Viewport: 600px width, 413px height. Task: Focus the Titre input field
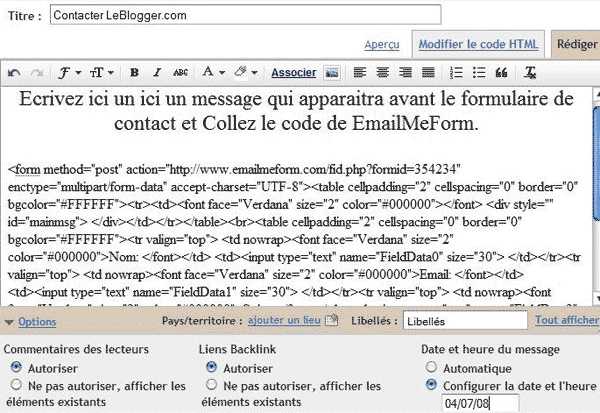click(x=245, y=15)
